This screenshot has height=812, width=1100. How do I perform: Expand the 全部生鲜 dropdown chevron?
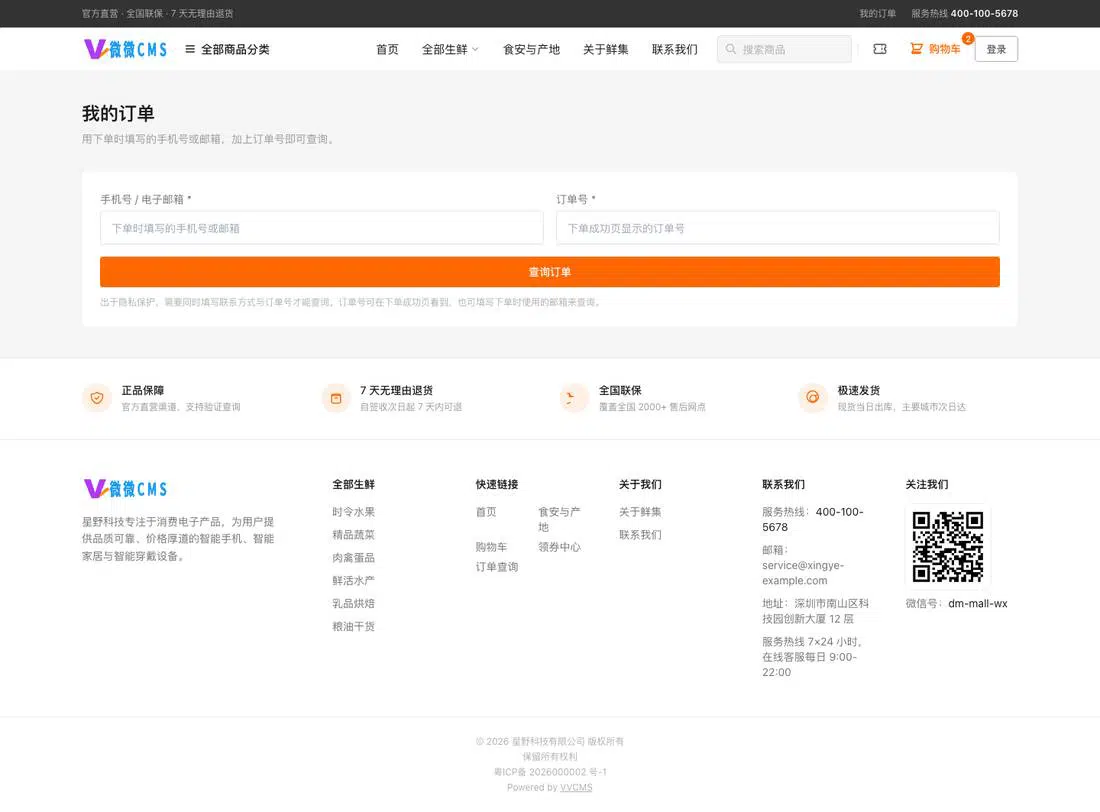tap(475, 49)
